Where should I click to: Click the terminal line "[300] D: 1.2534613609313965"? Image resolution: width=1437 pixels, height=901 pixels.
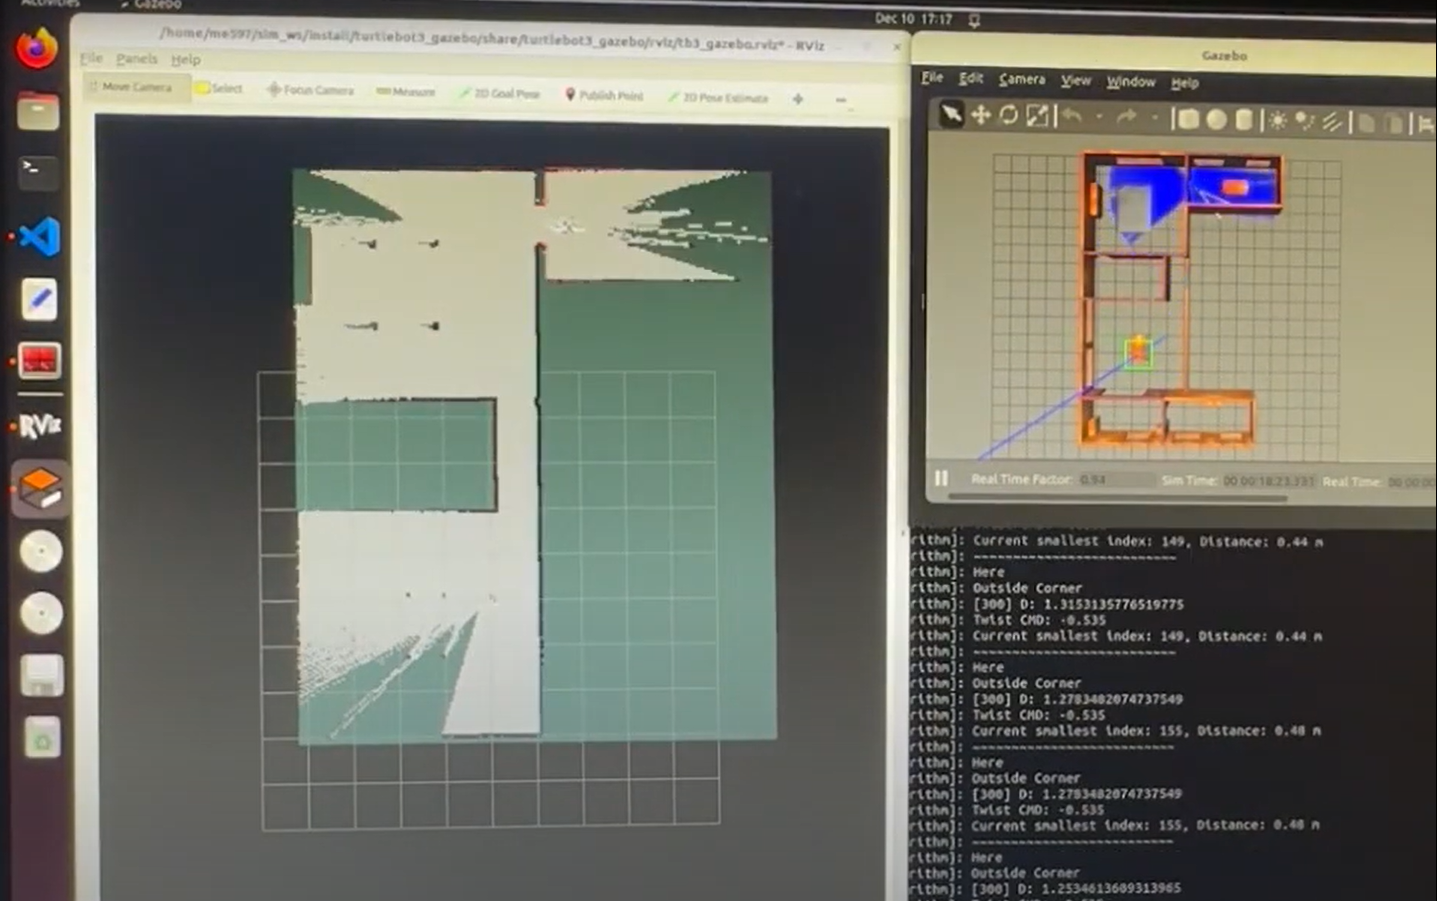(x=1076, y=888)
